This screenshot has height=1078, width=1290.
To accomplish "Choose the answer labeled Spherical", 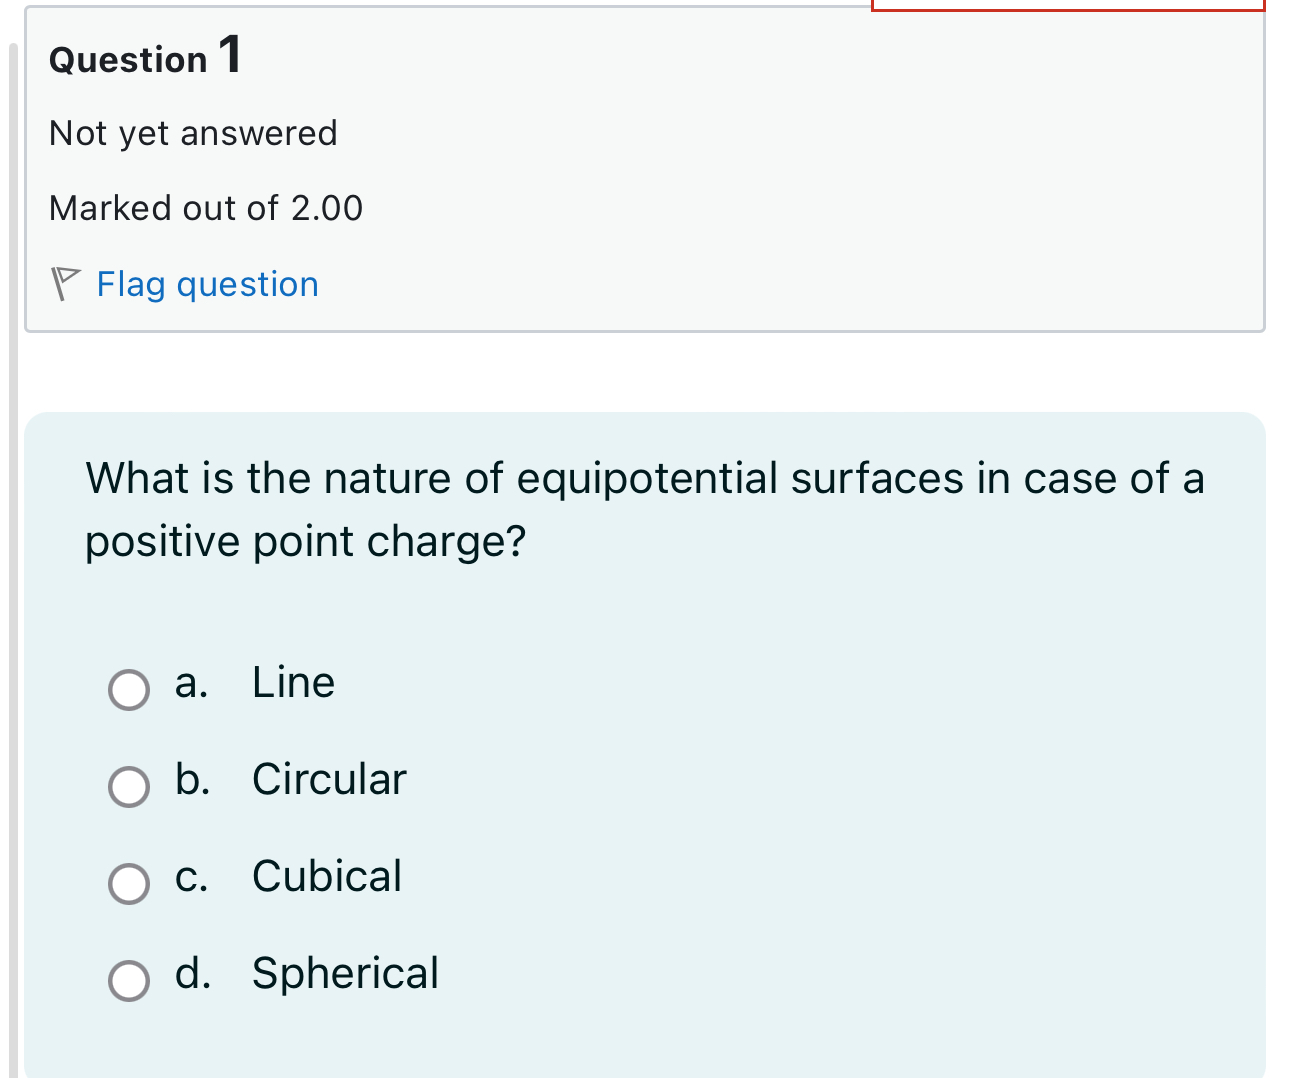I will (x=345, y=974).
